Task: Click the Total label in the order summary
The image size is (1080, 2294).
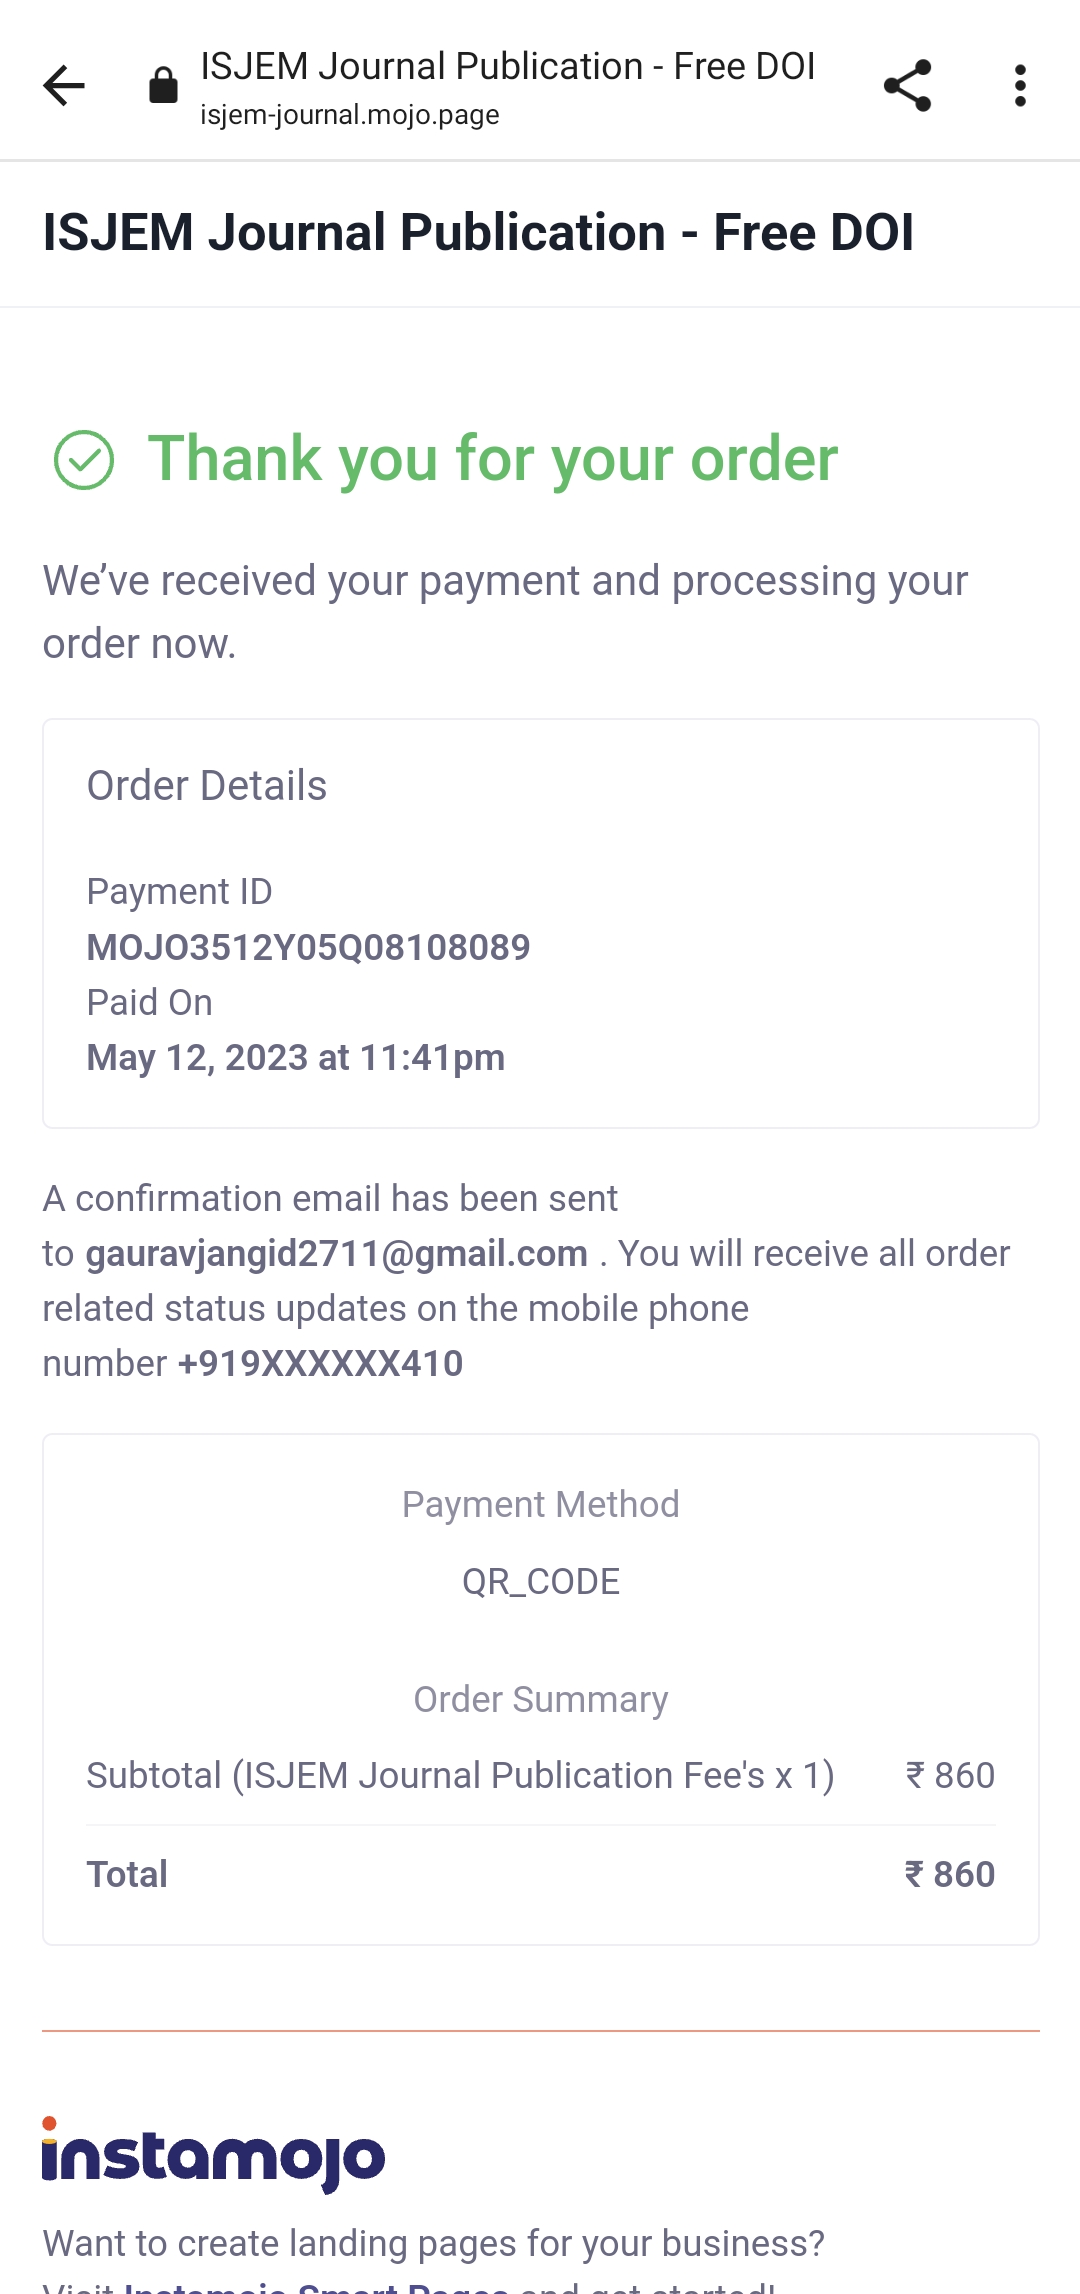Action: click(127, 1874)
